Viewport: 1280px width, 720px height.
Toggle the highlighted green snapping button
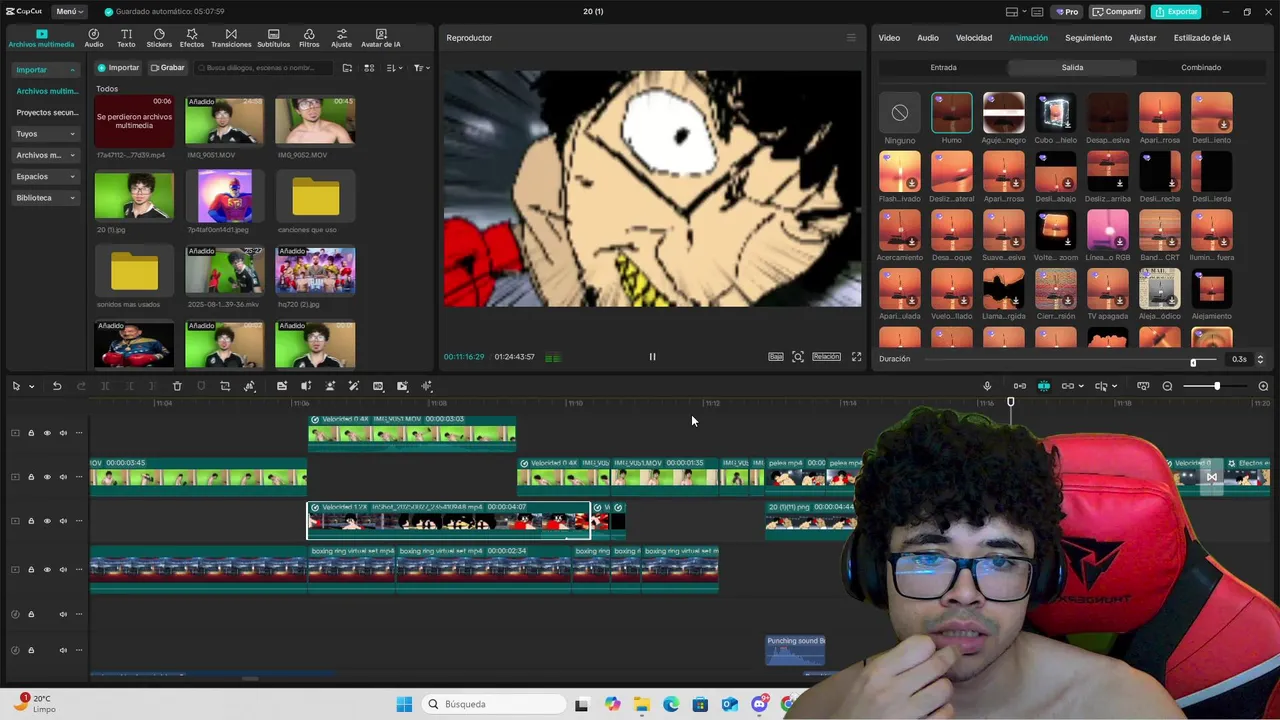pyautogui.click(x=1043, y=386)
